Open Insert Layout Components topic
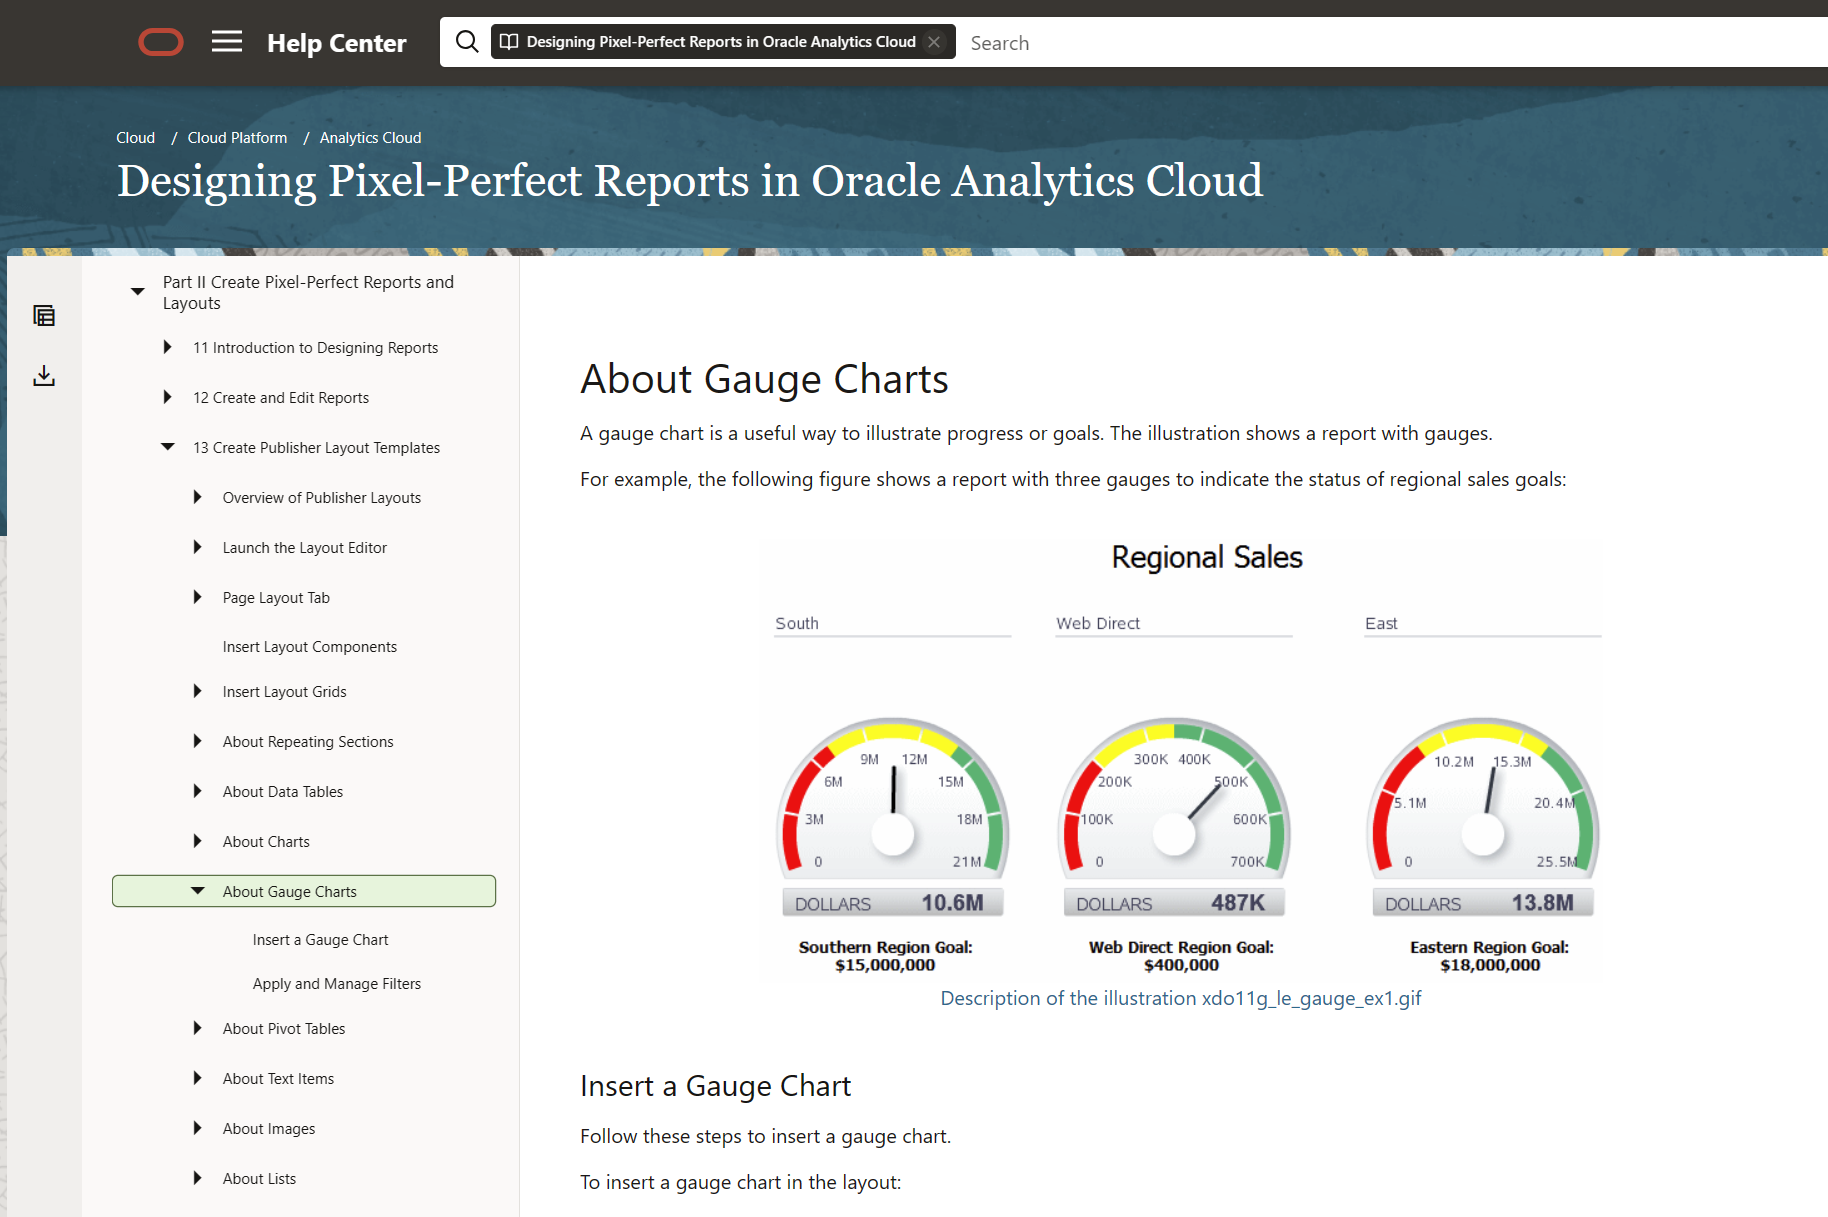 [x=310, y=647]
